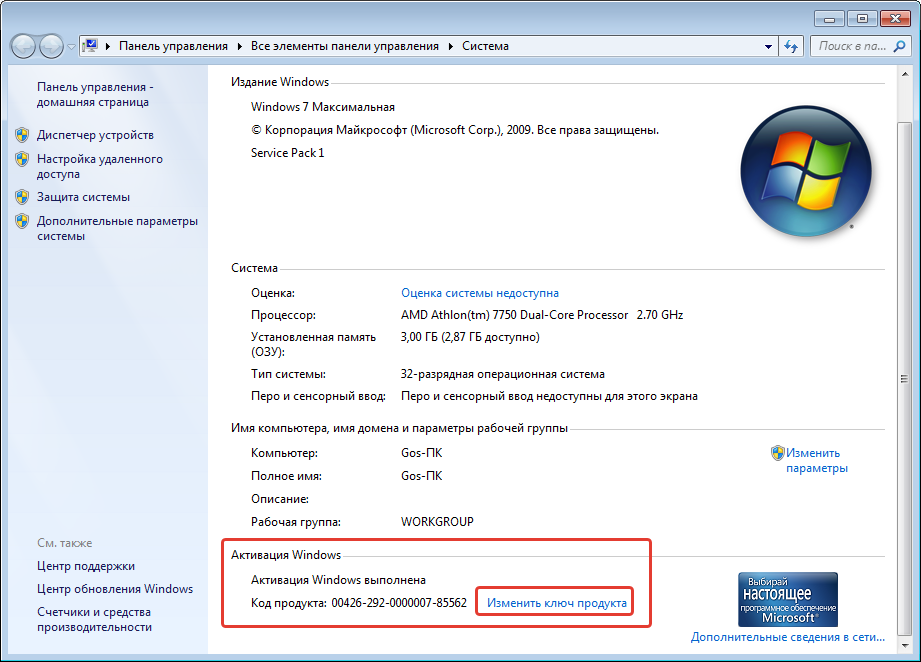
Task: Click shield icon beside Изменить параметры
Action: pos(777,453)
